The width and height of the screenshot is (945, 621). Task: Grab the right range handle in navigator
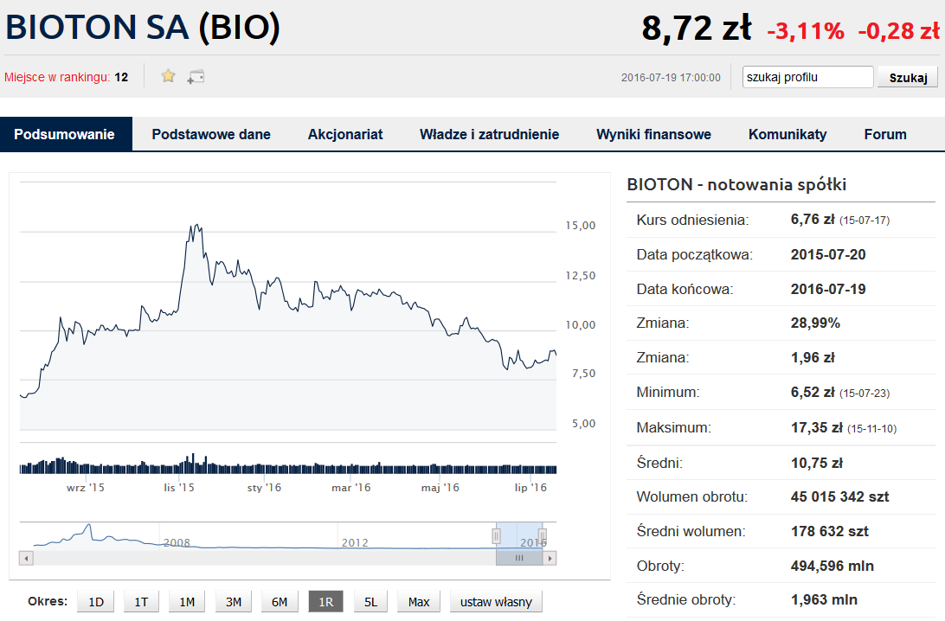pyautogui.click(x=542, y=535)
